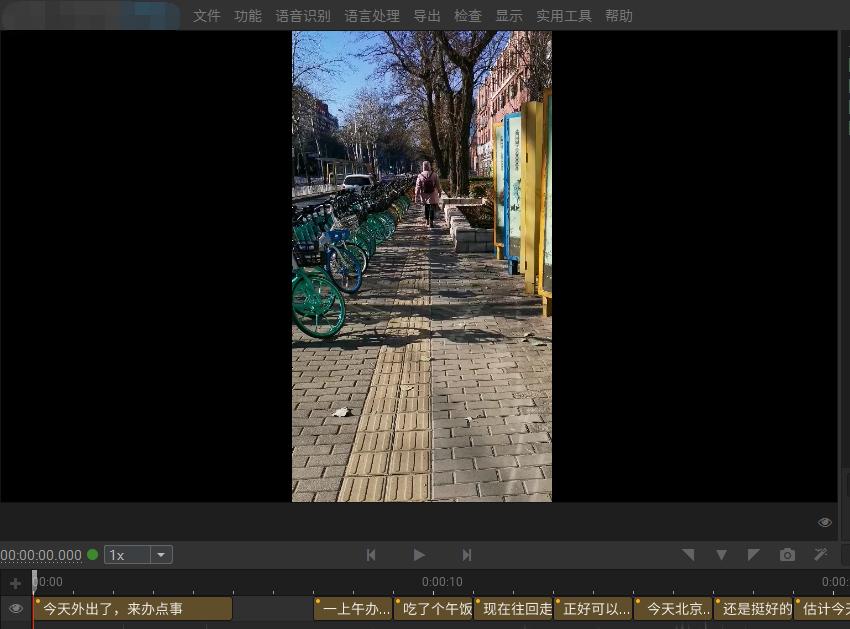Toggle the subtitle track eye icon
This screenshot has width=850, height=629.
(15, 608)
